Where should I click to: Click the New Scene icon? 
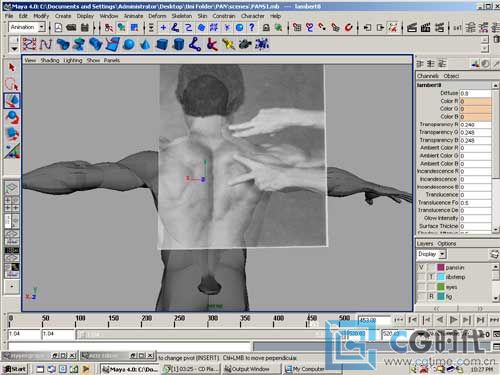pos(58,27)
